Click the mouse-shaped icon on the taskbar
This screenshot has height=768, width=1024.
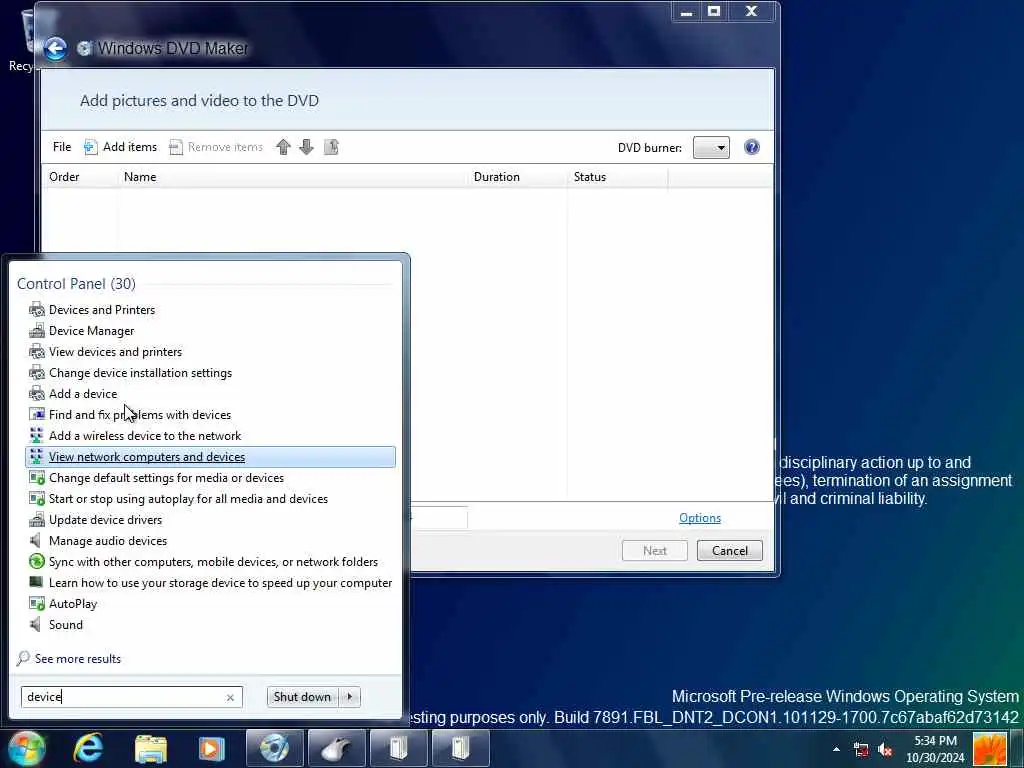[x=336, y=748]
